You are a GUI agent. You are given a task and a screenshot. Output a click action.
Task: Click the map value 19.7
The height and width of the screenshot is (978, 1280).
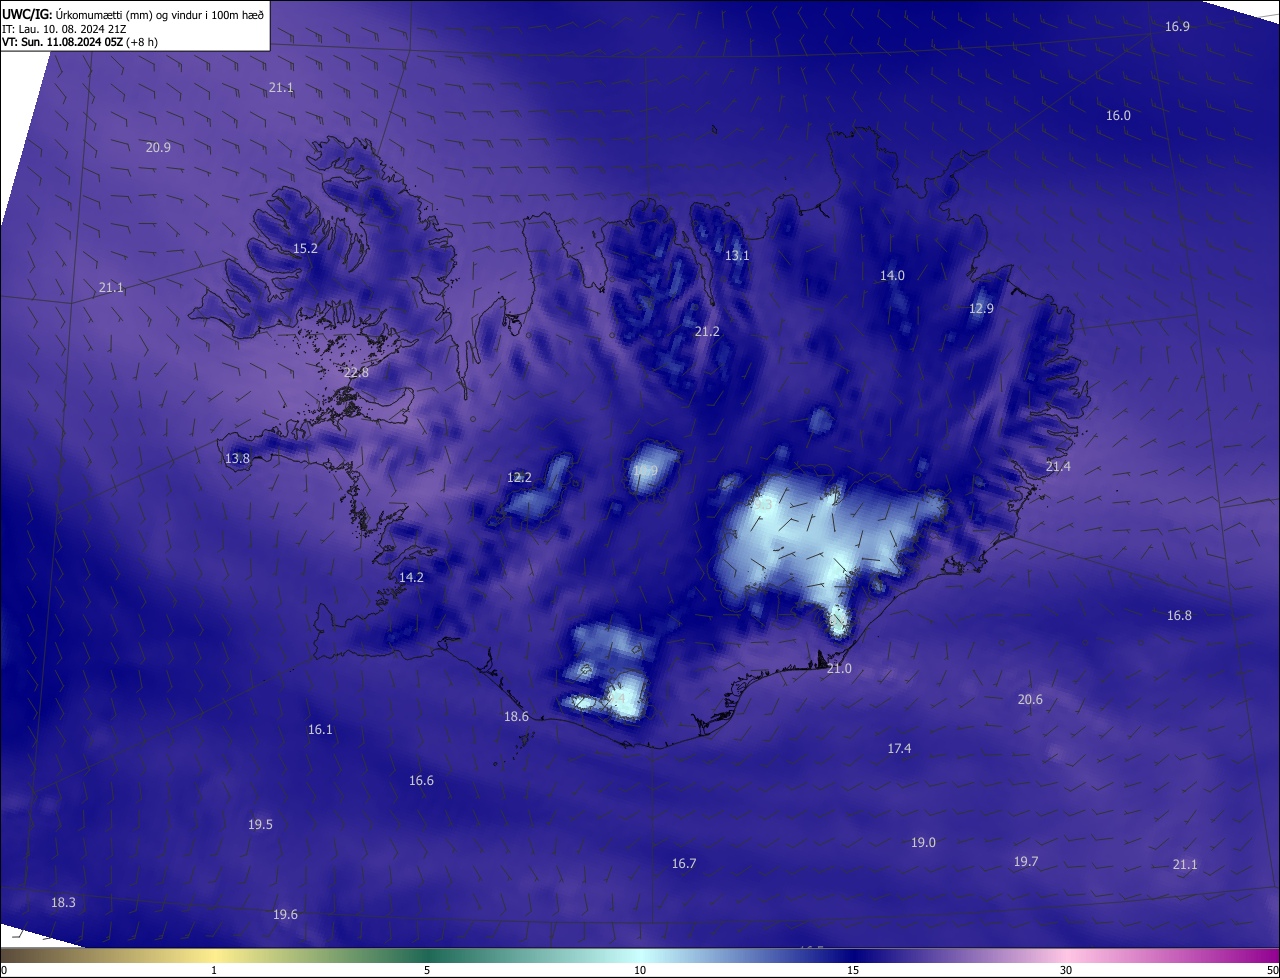click(x=1026, y=862)
